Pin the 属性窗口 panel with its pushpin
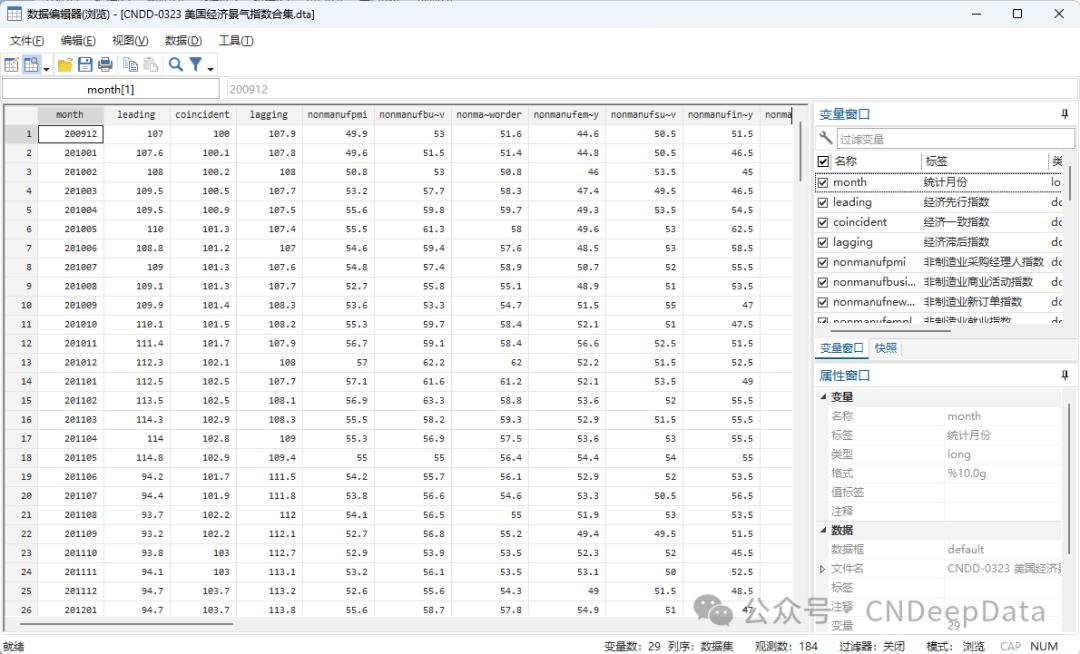The image size is (1080, 654). (1065, 375)
